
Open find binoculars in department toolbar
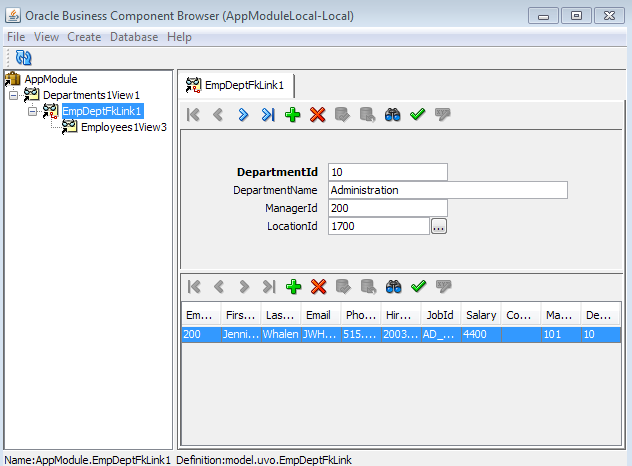tap(393, 115)
